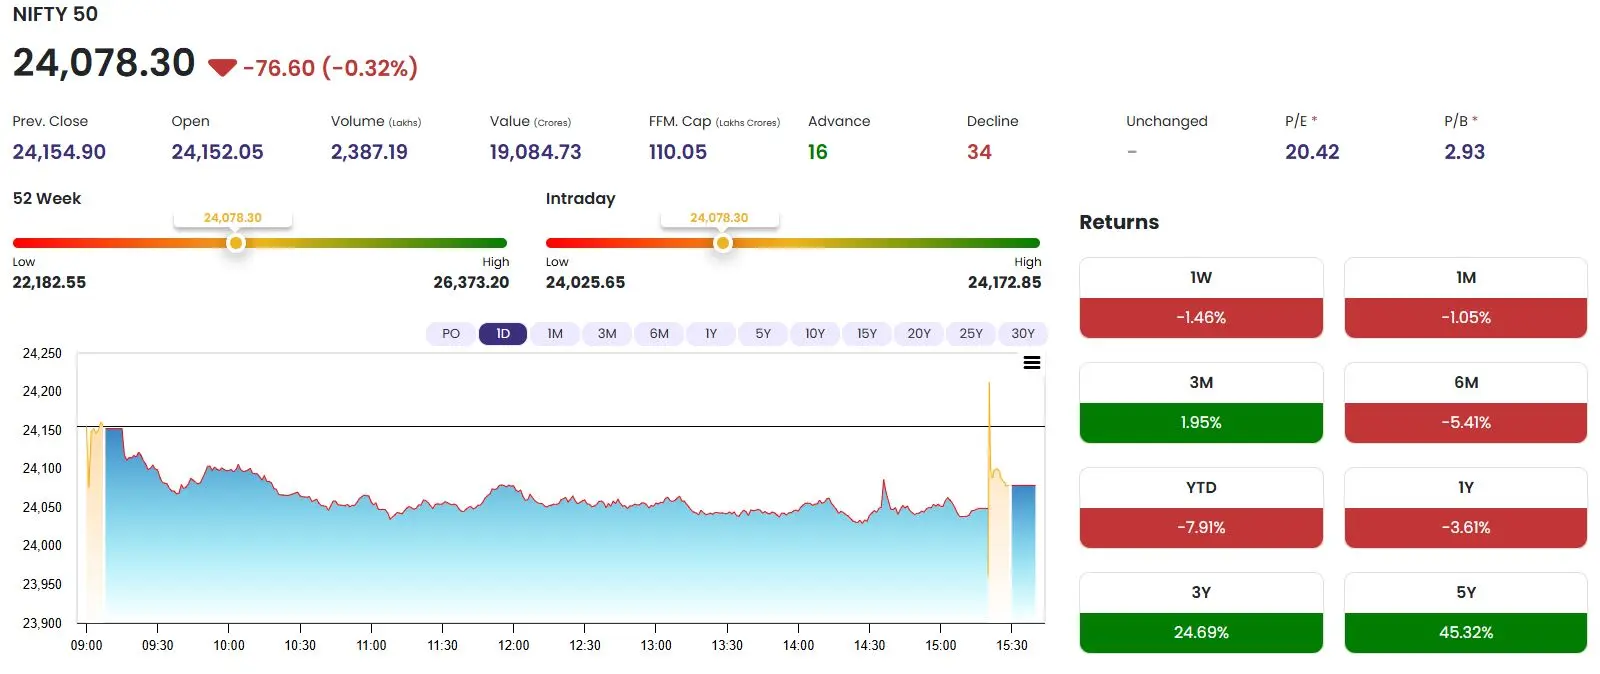1600x674 pixels.
Task: Click the Intraday 24,078.30 tooltip label
Action: click(x=719, y=218)
